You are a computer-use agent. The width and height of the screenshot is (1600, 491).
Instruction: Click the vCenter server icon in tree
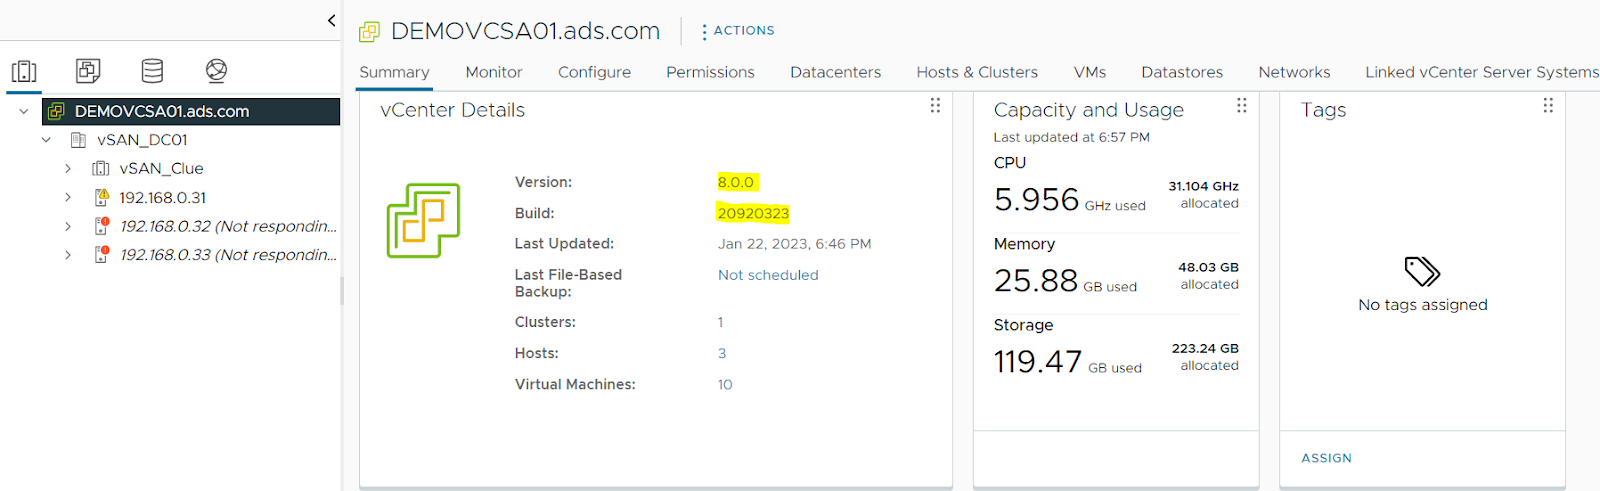[57, 111]
